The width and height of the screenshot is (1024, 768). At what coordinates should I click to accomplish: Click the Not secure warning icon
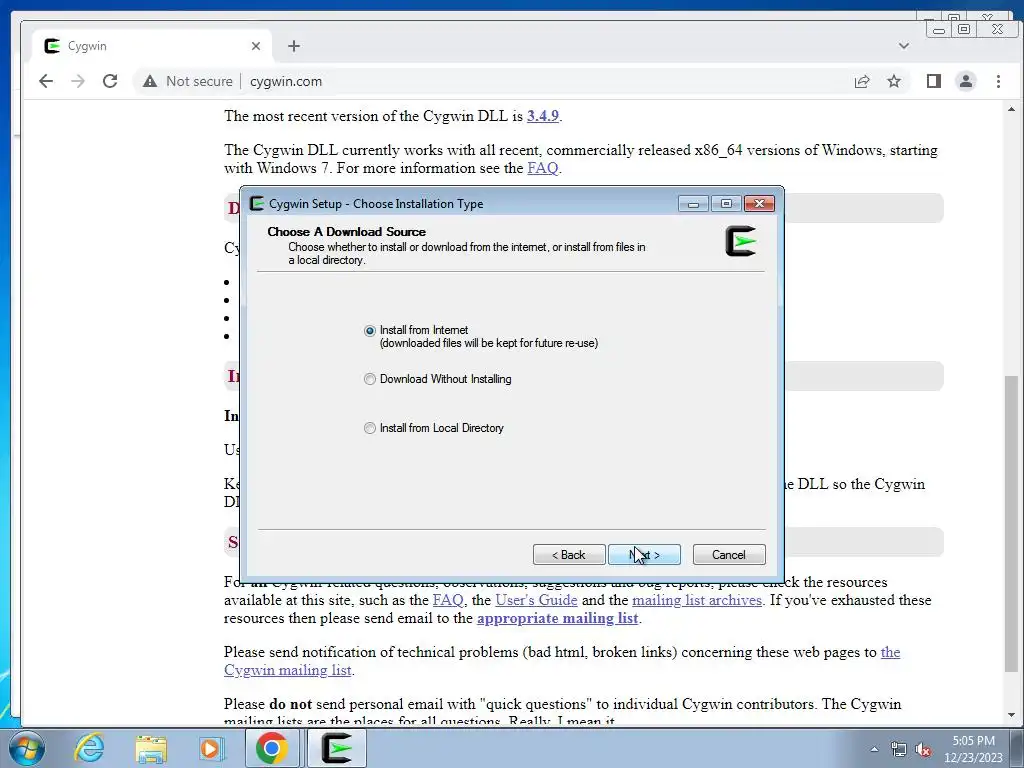pyautogui.click(x=150, y=81)
